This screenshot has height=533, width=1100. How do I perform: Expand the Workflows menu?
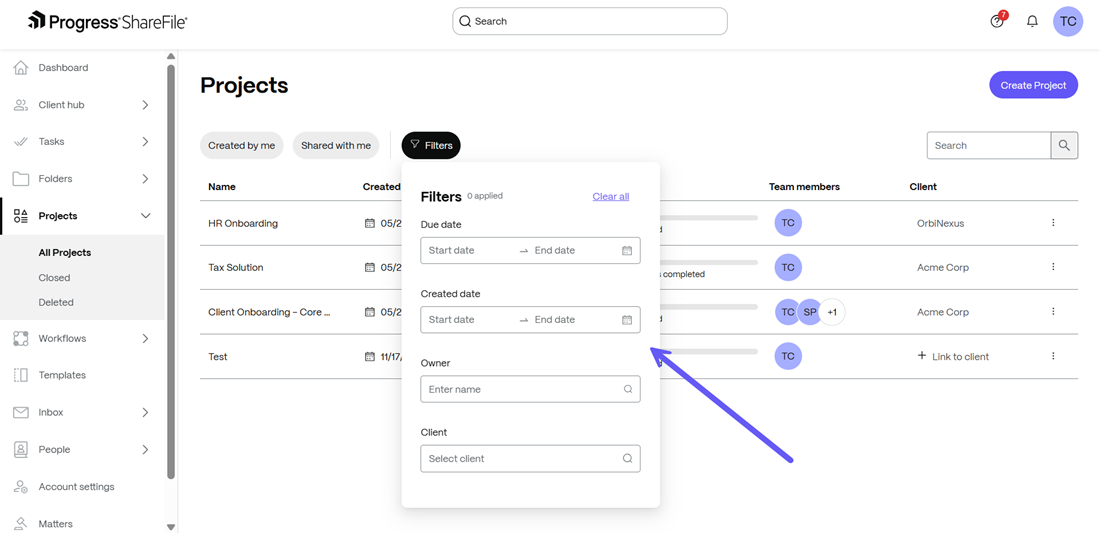pos(145,339)
